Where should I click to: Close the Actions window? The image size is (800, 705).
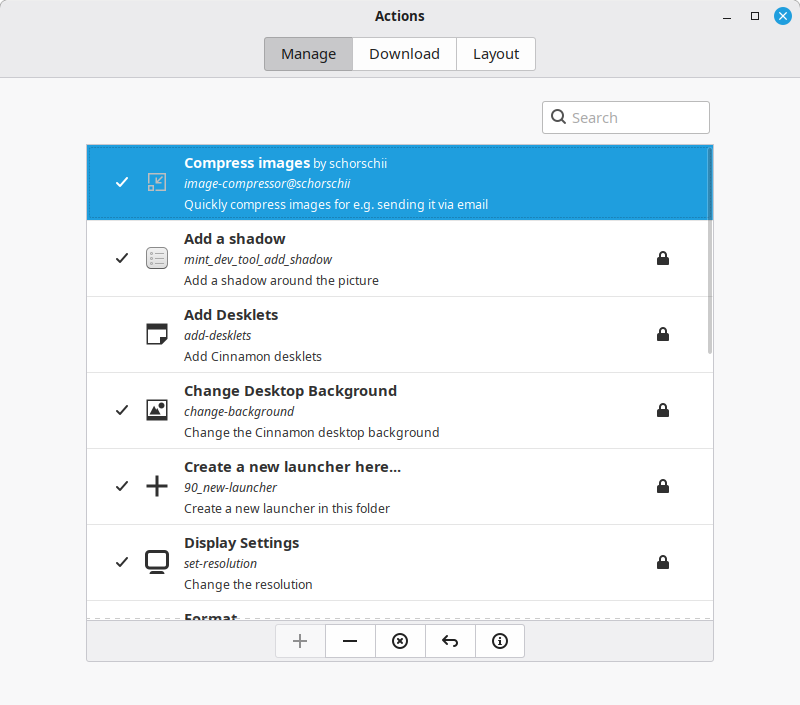click(783, 16)
